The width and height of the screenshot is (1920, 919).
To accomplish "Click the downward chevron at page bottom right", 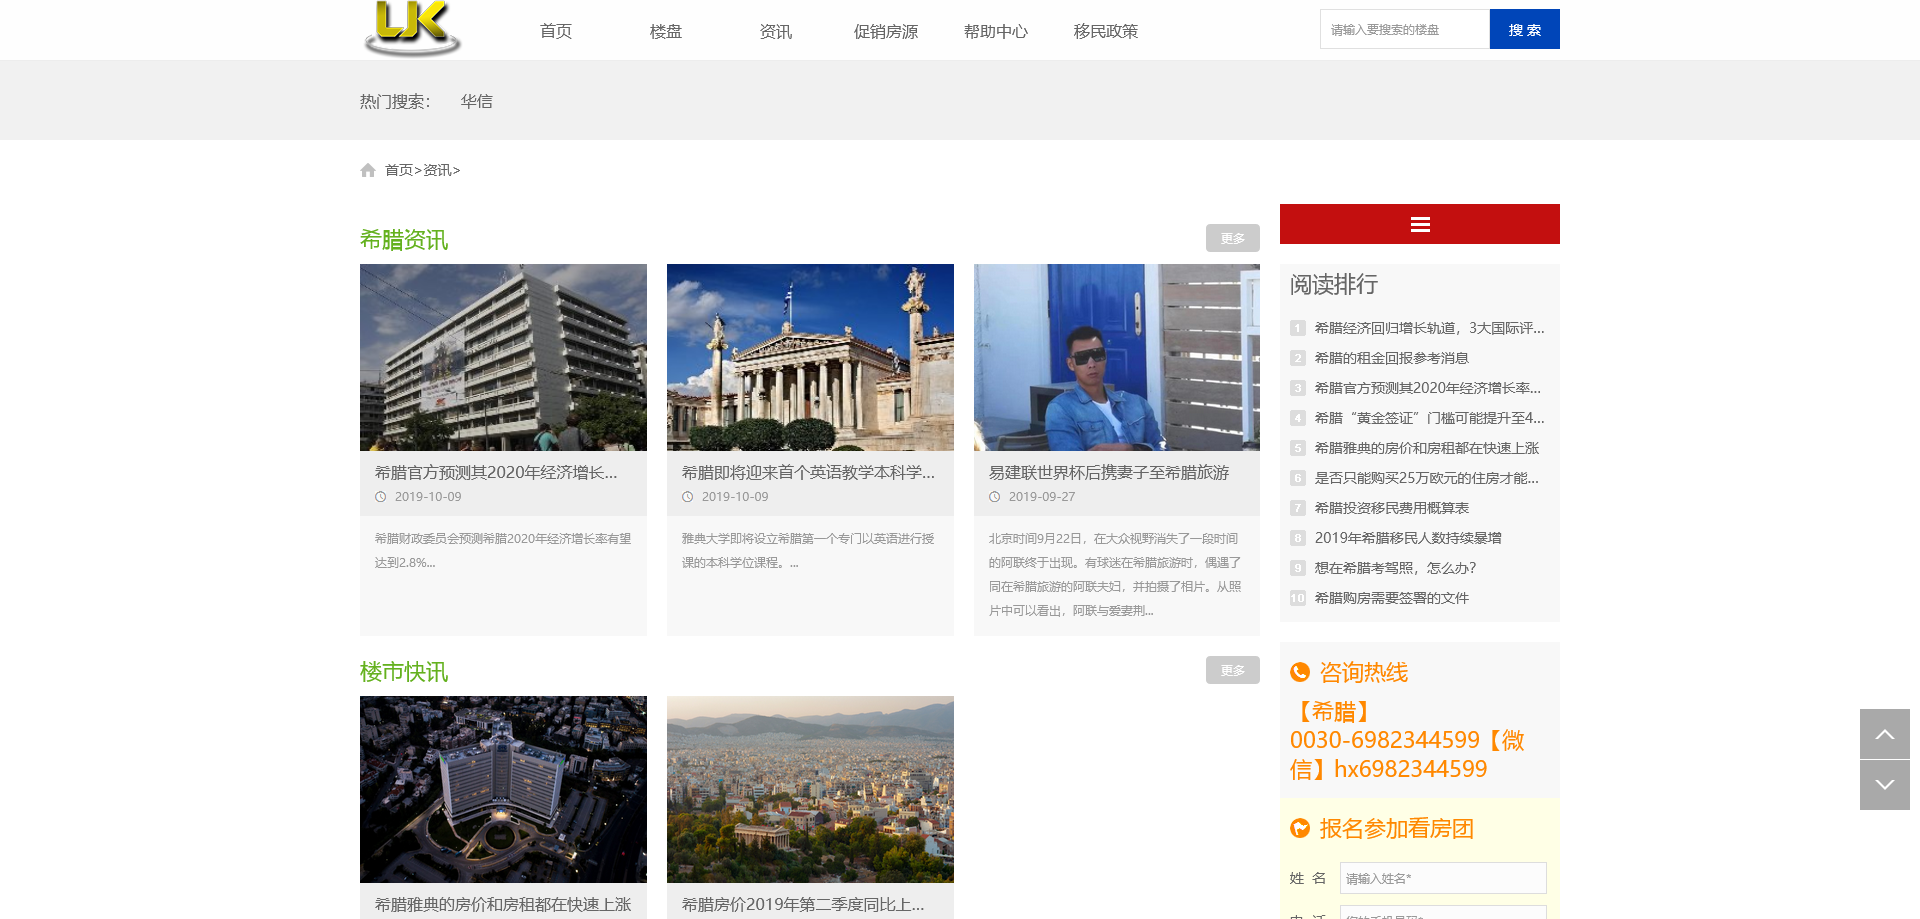I will (1885, 784).
